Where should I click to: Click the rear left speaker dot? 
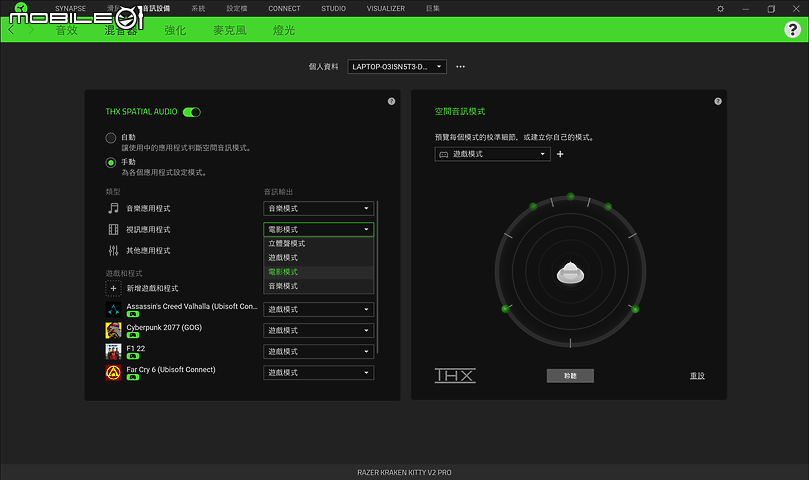click(x=506, y=309)
